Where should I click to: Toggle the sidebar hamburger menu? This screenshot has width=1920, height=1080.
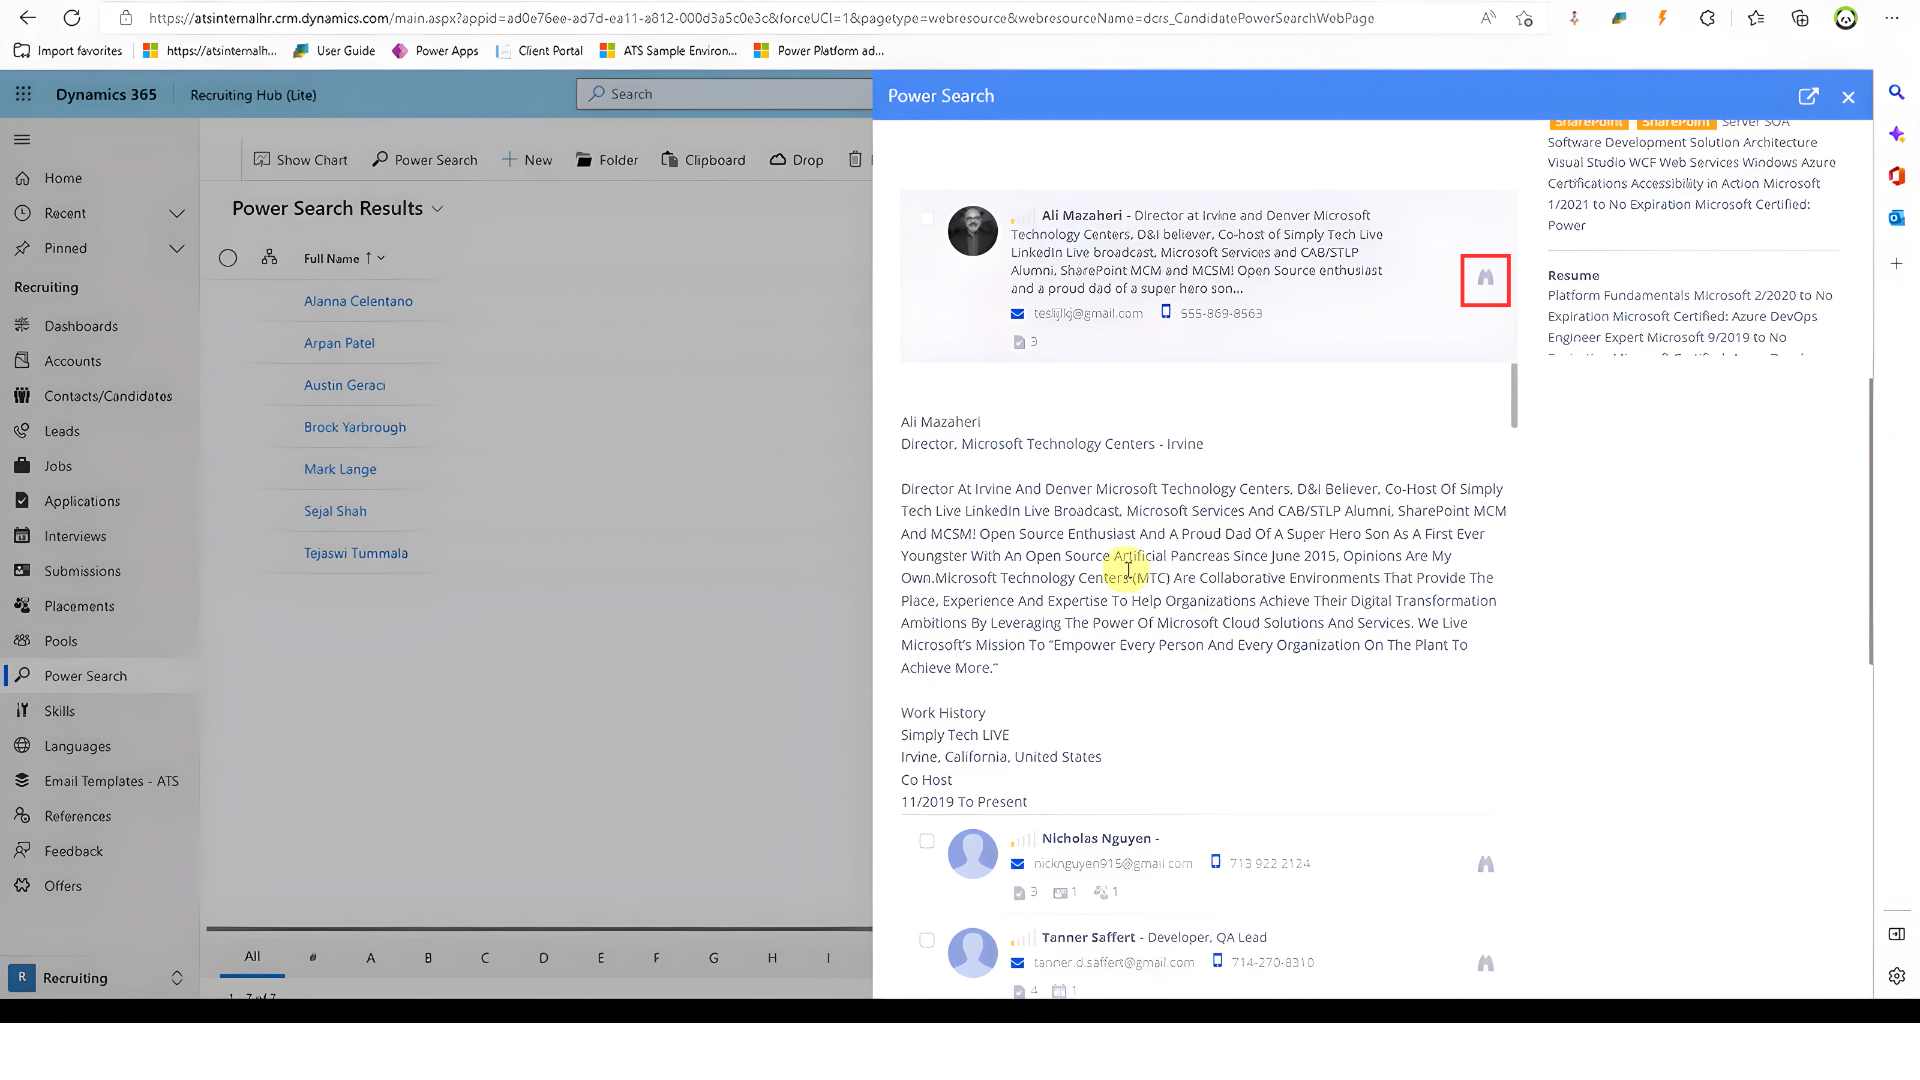[x=22, y=139]
